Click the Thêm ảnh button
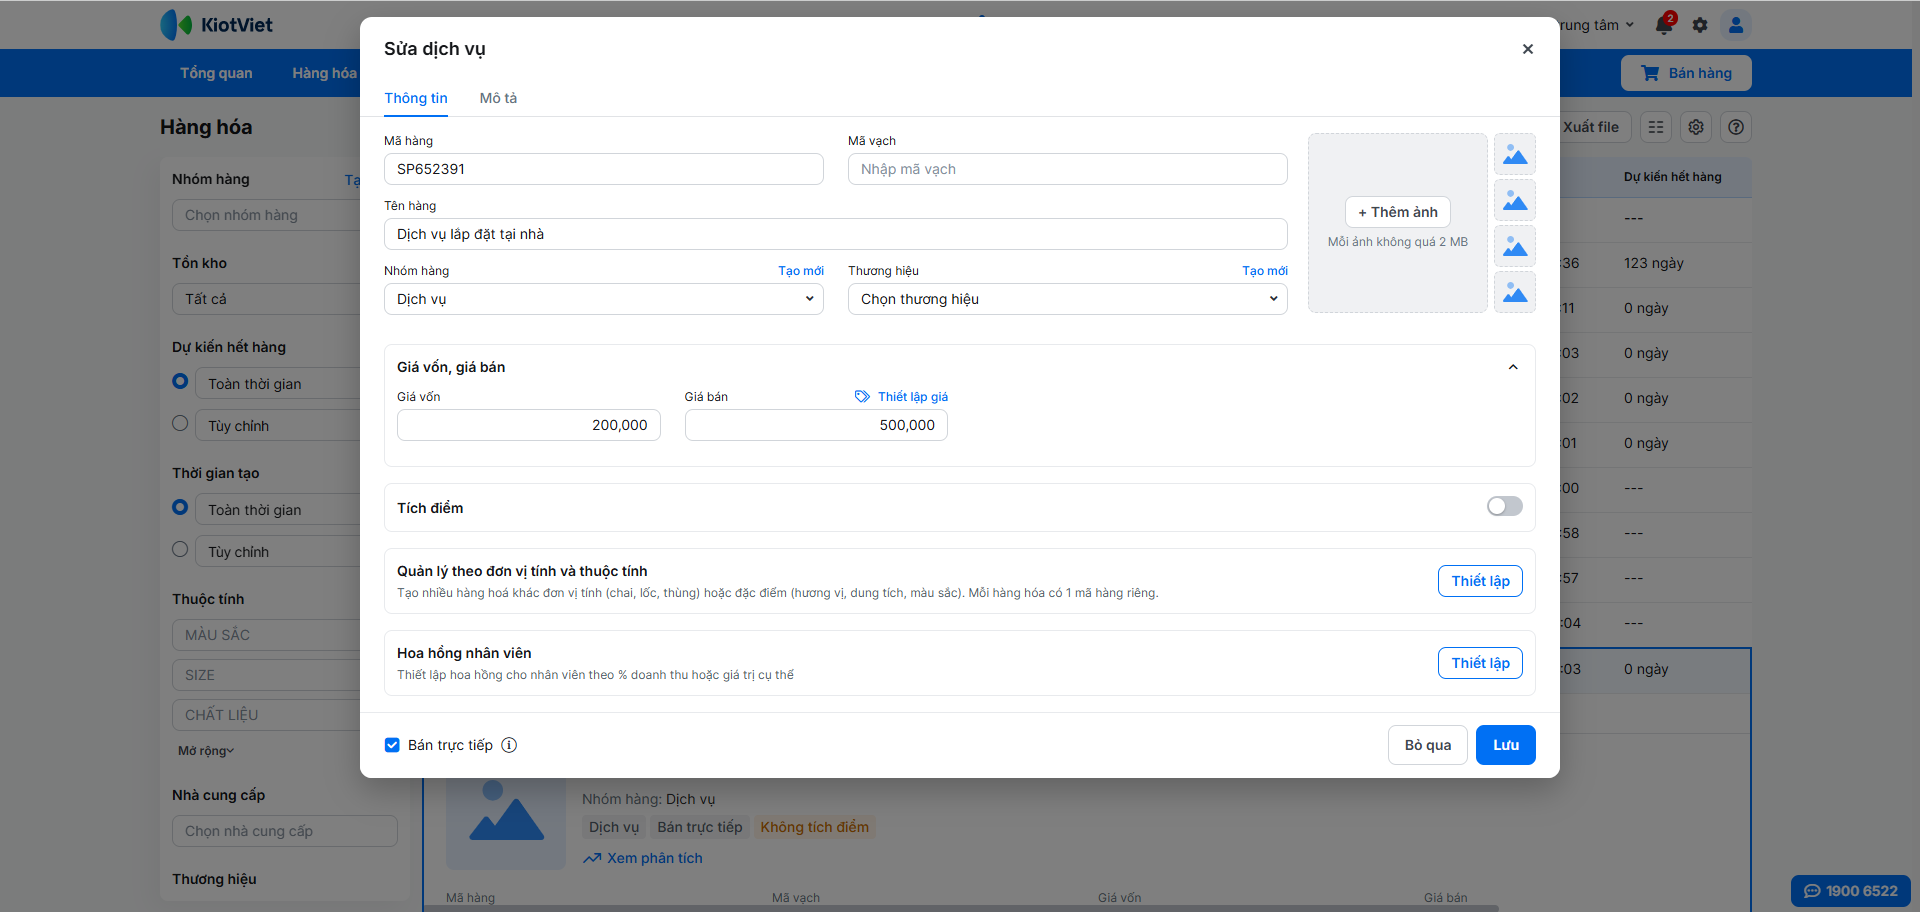The height and width of the screenshot is (912, 1920). point(1398,212)
